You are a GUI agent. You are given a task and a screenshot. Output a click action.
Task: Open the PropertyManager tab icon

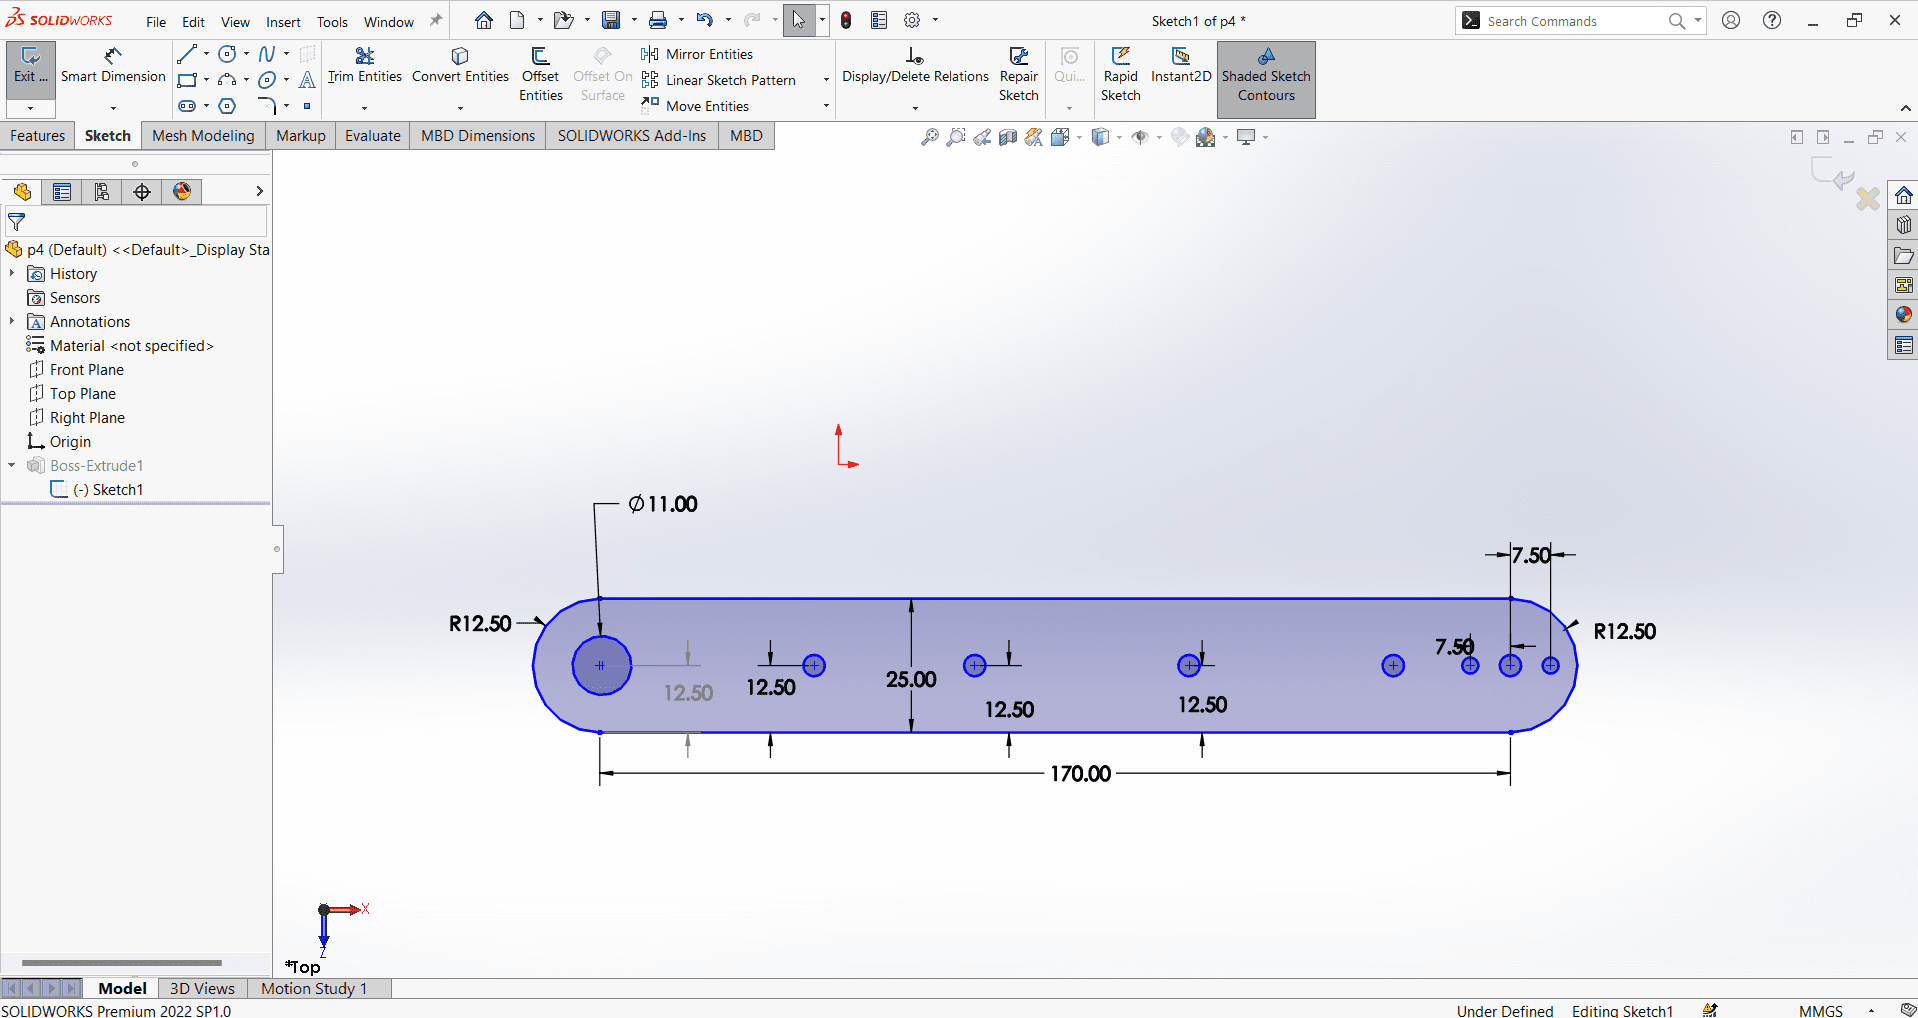[62, 192]
